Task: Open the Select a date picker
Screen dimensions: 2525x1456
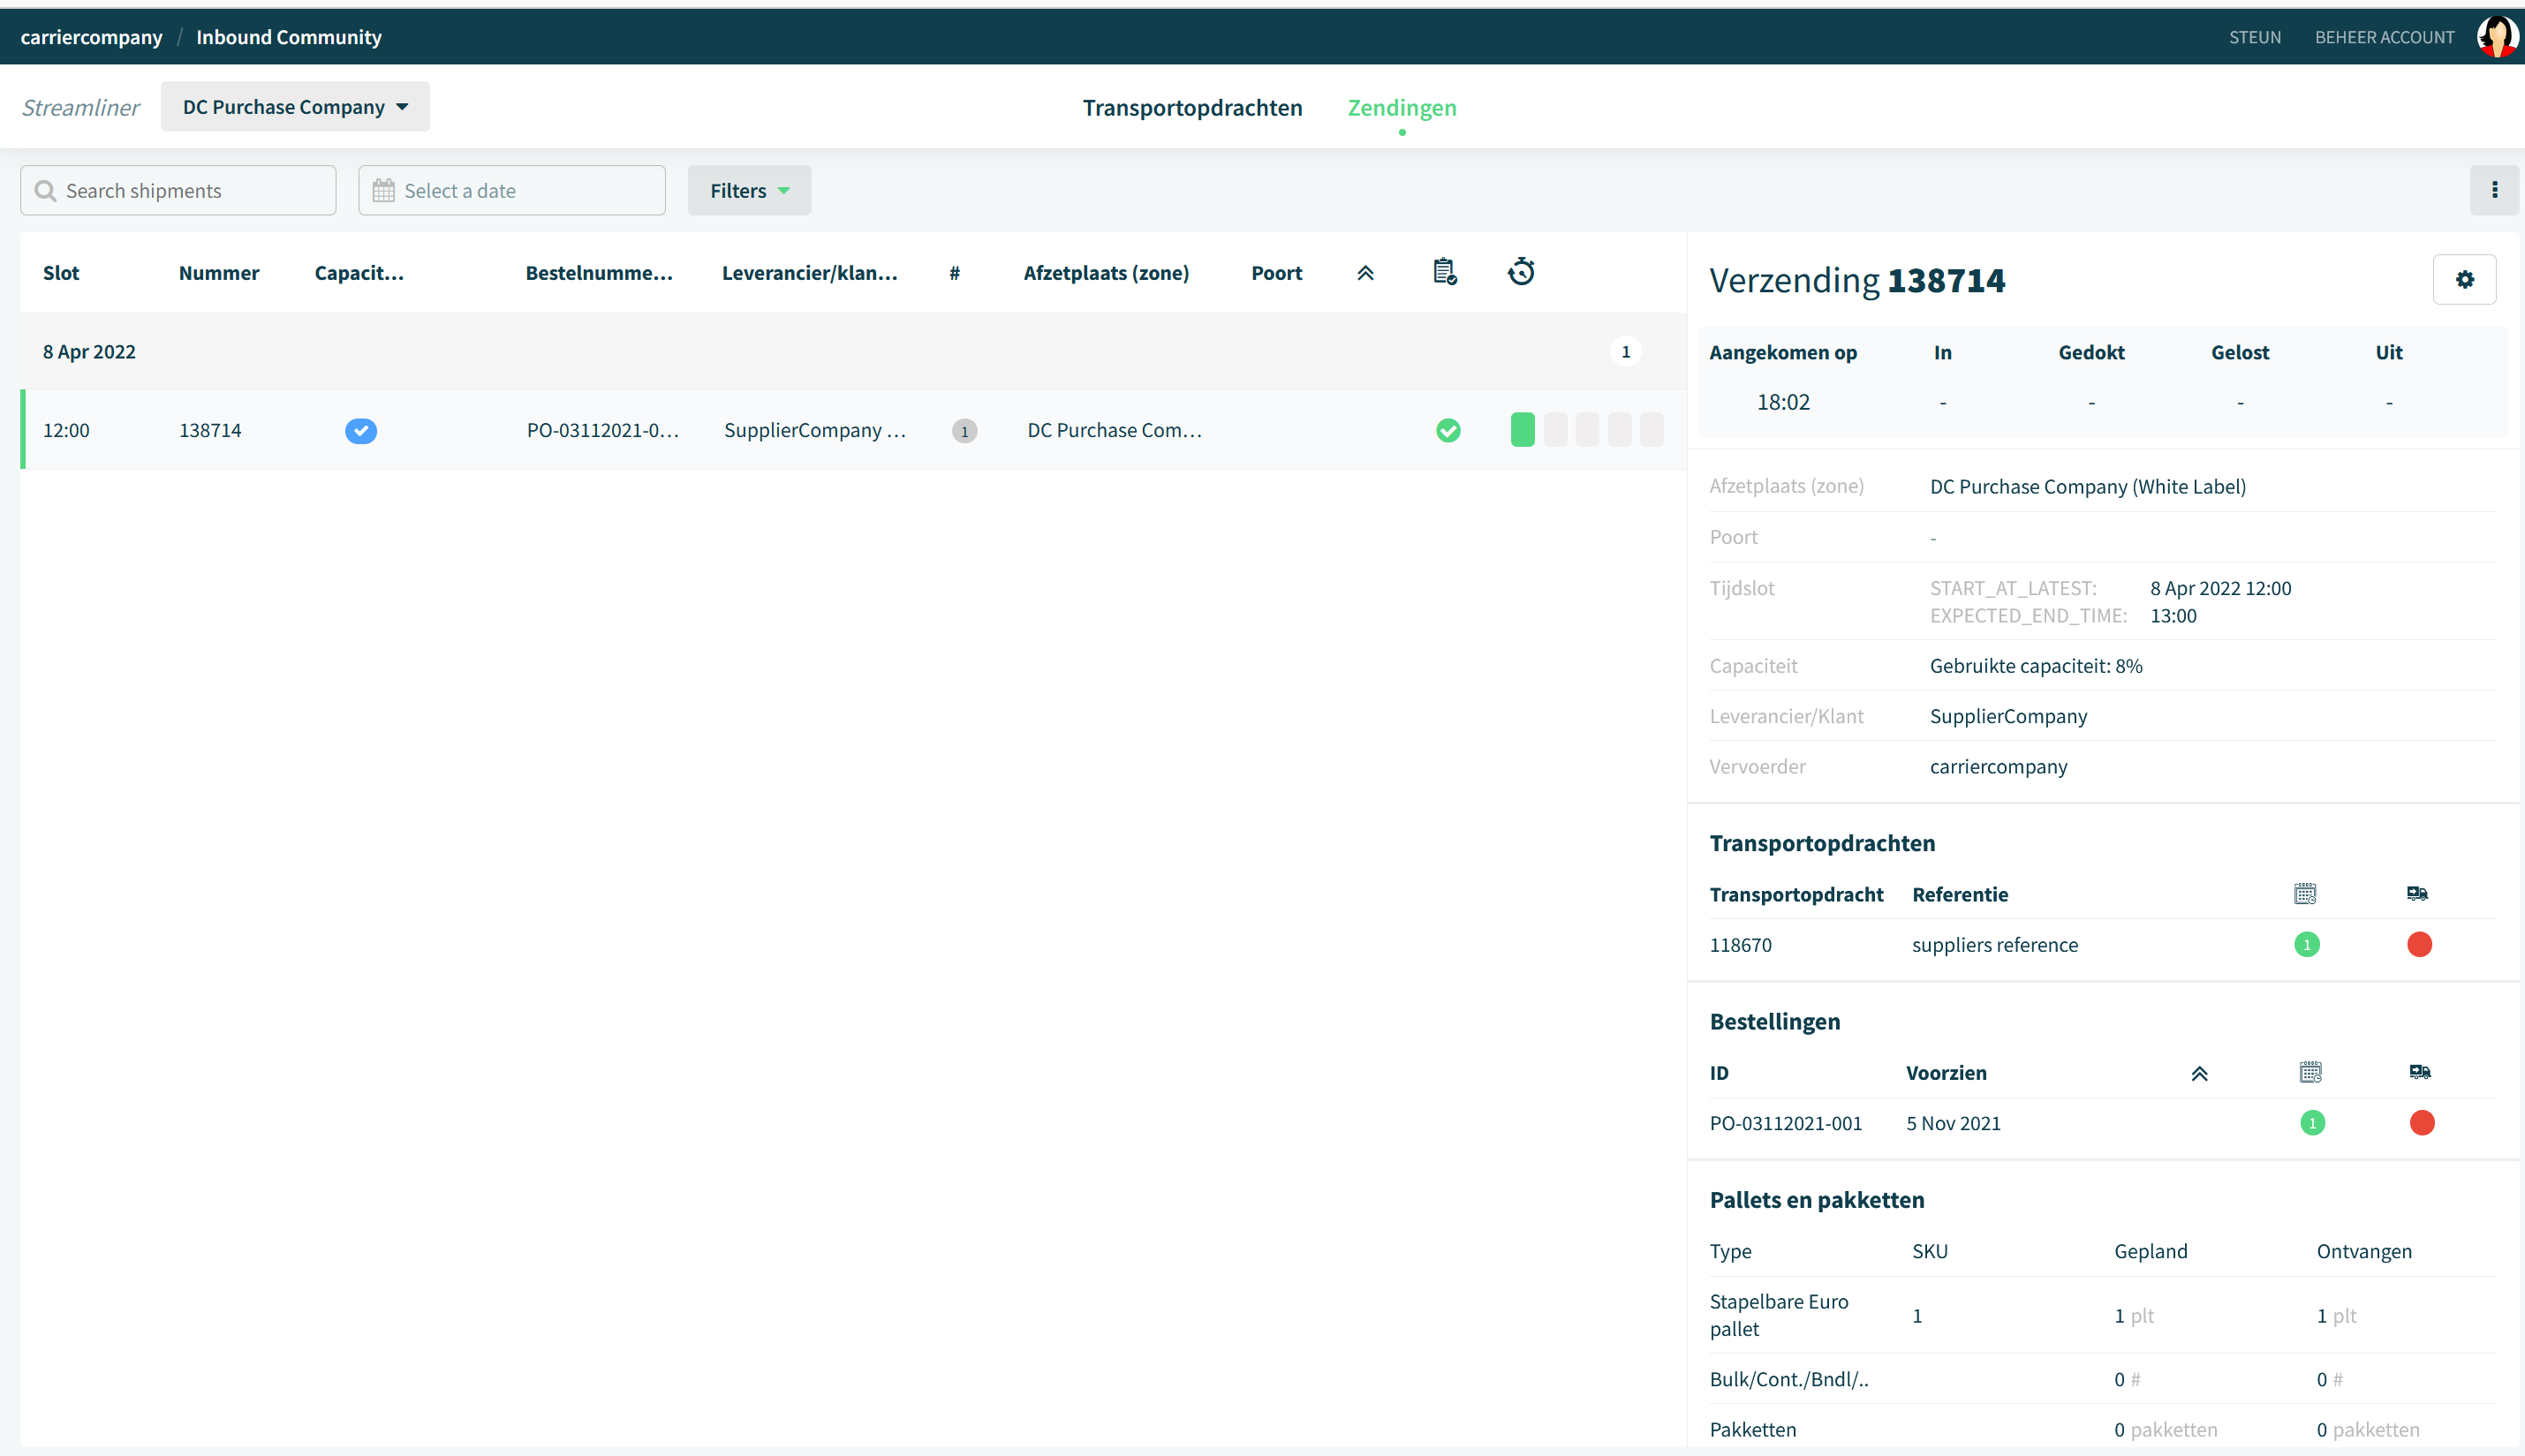Action: click(512, 190)
